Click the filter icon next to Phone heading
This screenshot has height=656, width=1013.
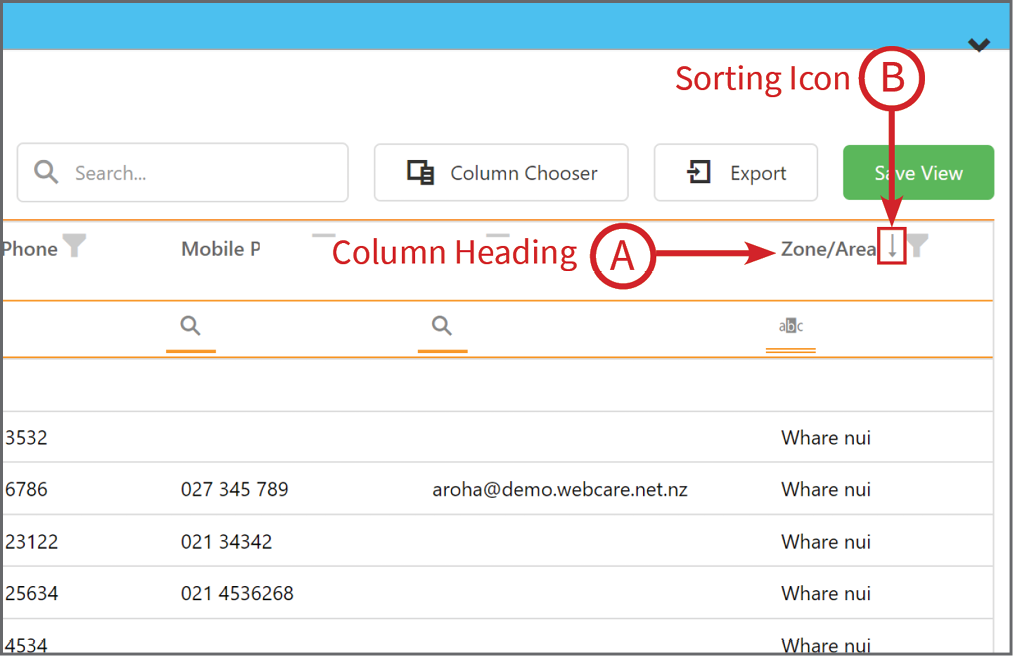tap(75, 246)
